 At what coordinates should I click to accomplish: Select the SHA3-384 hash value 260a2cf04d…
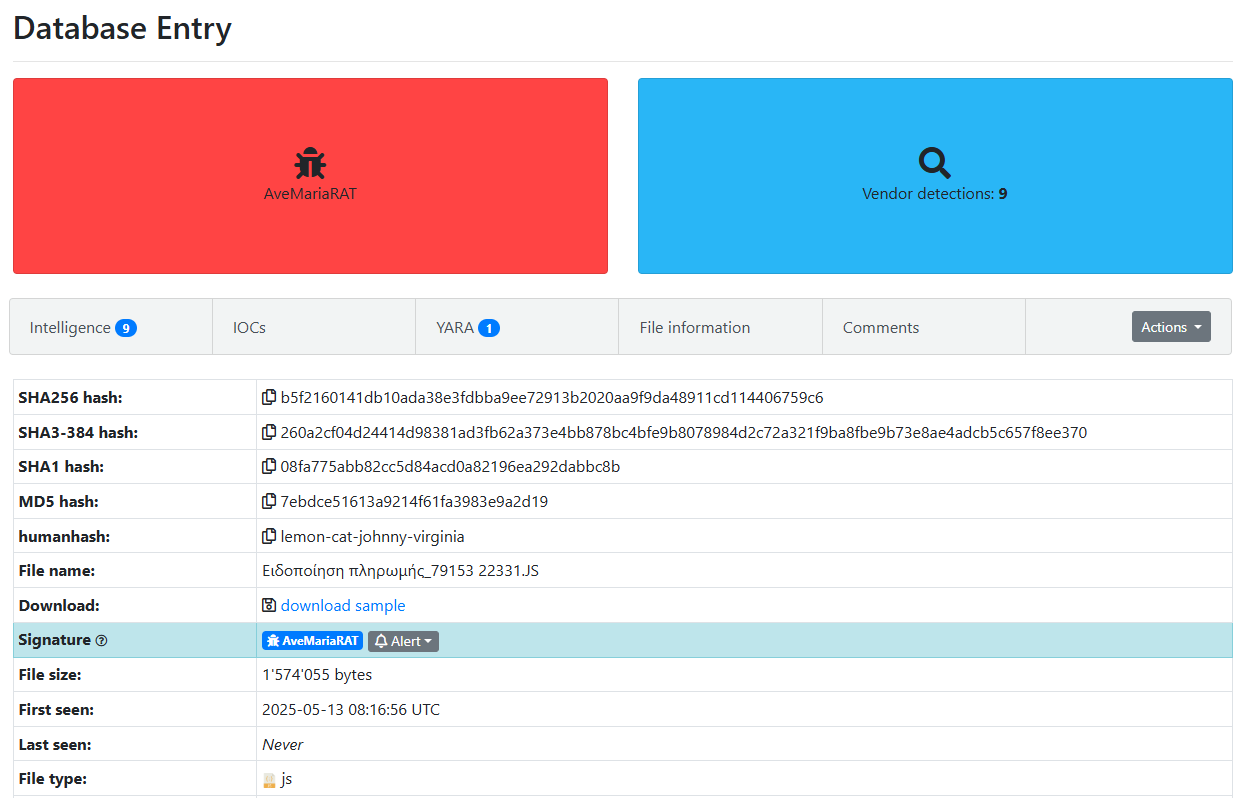[684, 433]
